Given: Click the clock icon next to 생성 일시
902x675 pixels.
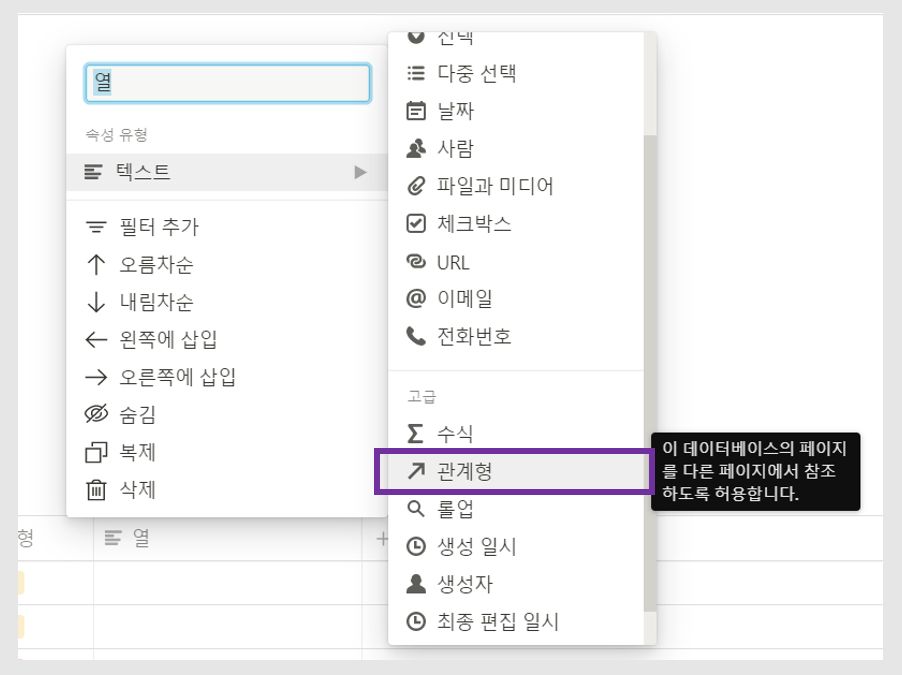Looking at the screenshot, I should [x=416, y=546].
